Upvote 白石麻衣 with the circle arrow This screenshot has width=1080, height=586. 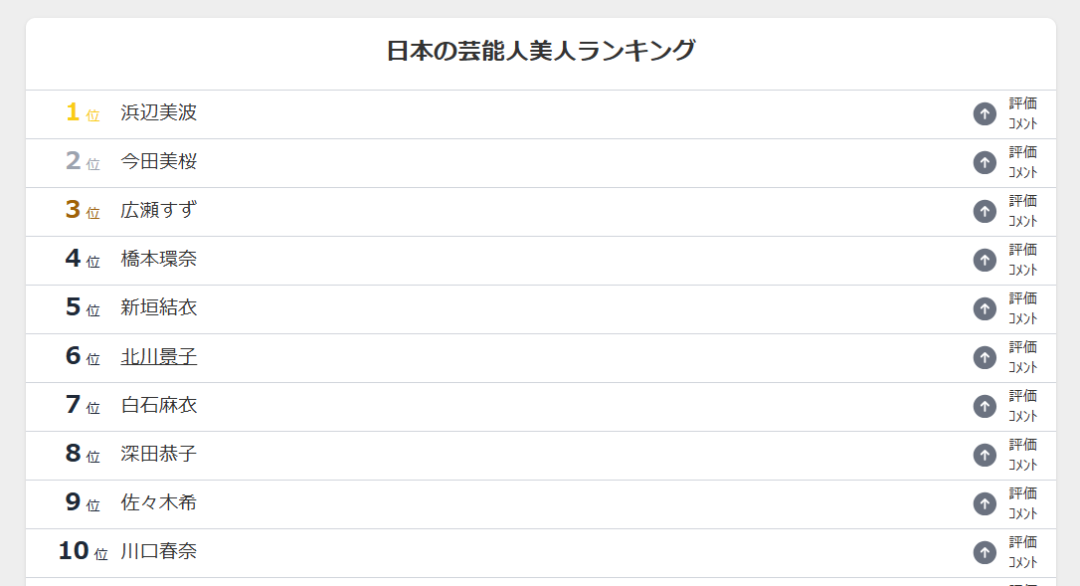(x=985, y=406)
